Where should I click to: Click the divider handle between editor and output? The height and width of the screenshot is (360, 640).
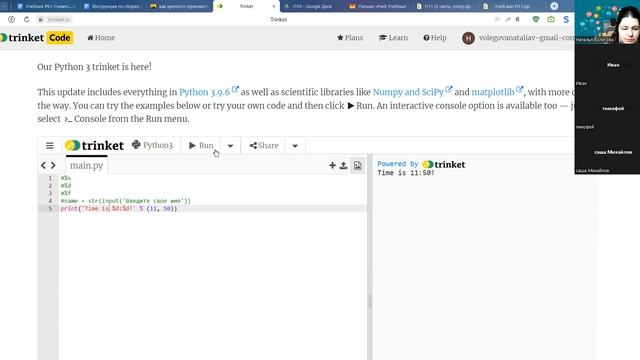click(x=370, y=301)
